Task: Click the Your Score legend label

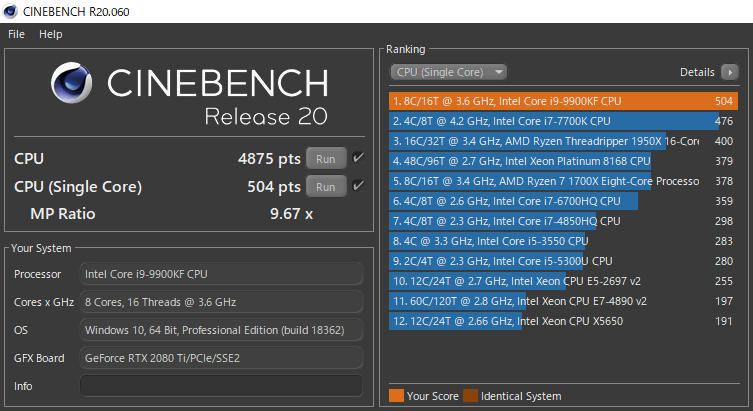Action: pos(432,396)
